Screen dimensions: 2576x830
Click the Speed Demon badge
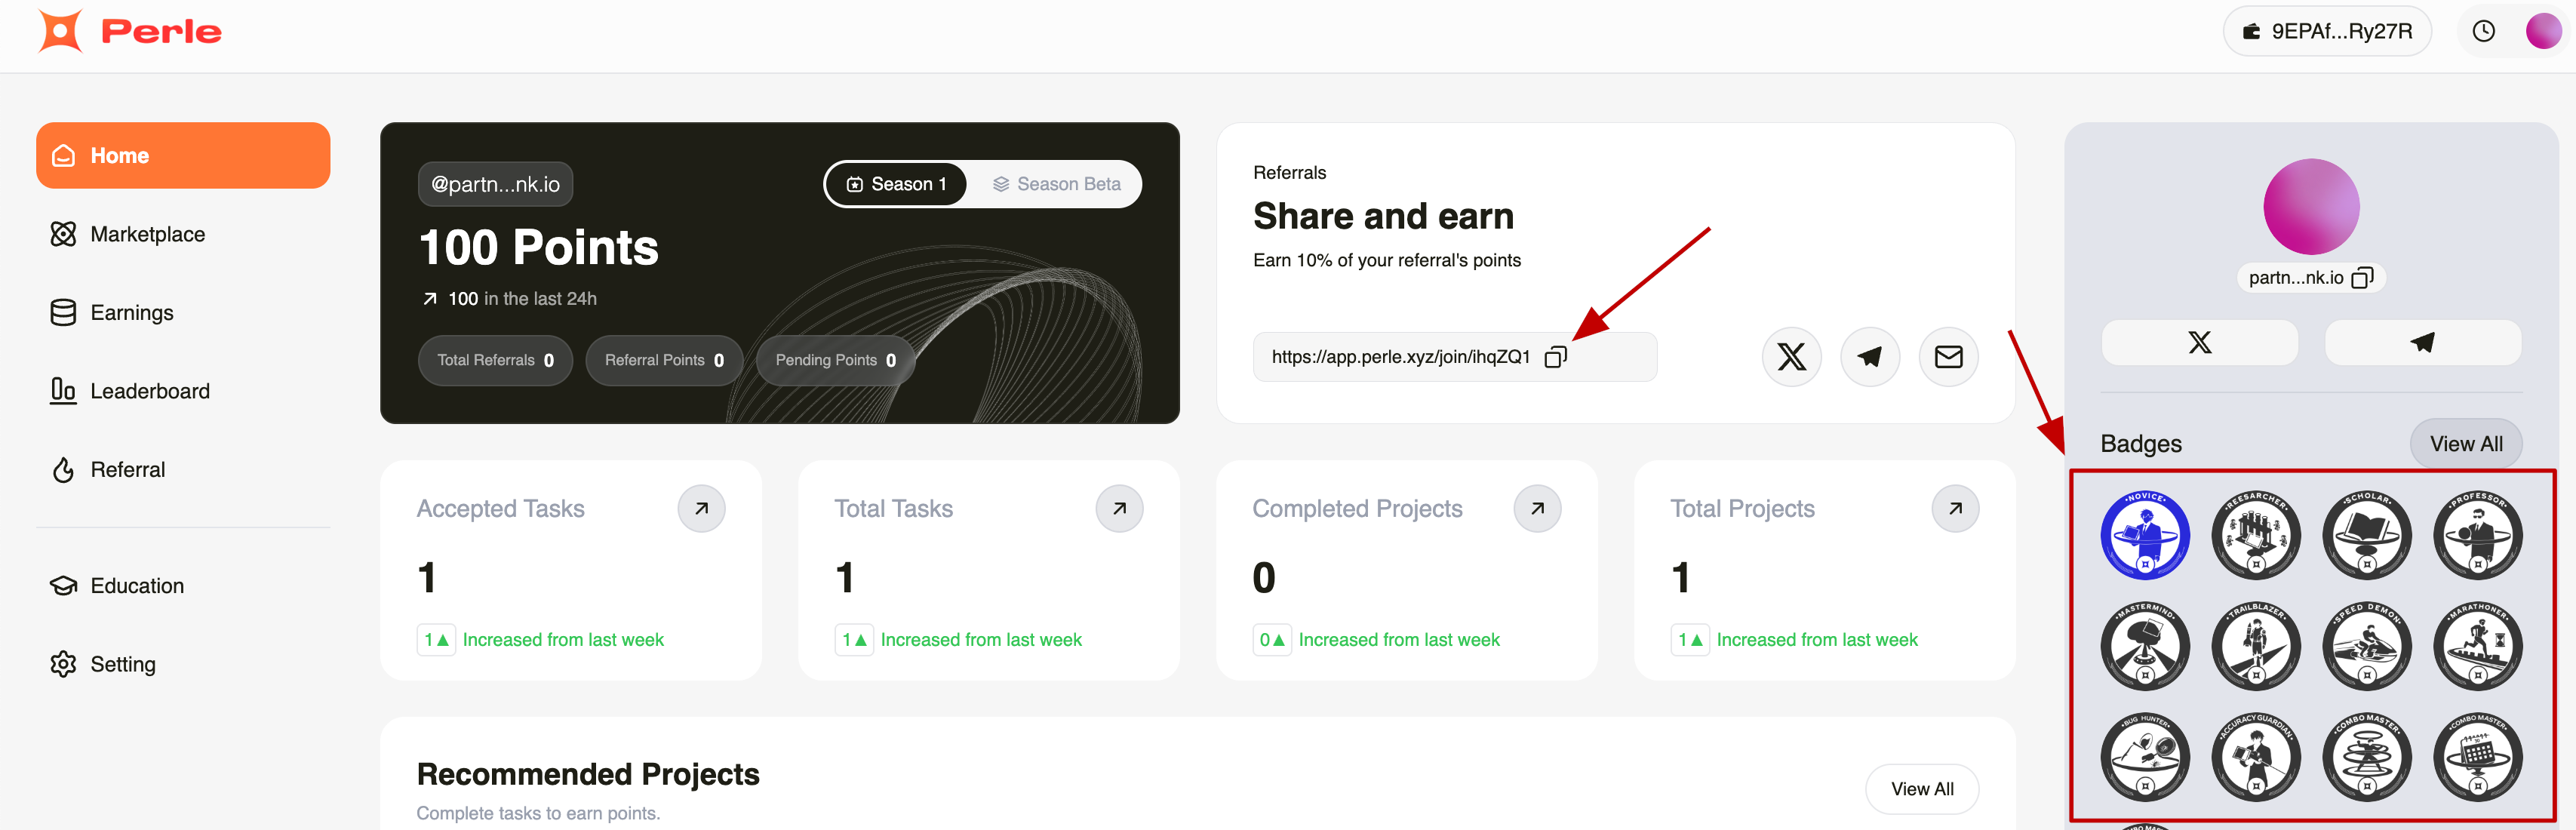2366,647
